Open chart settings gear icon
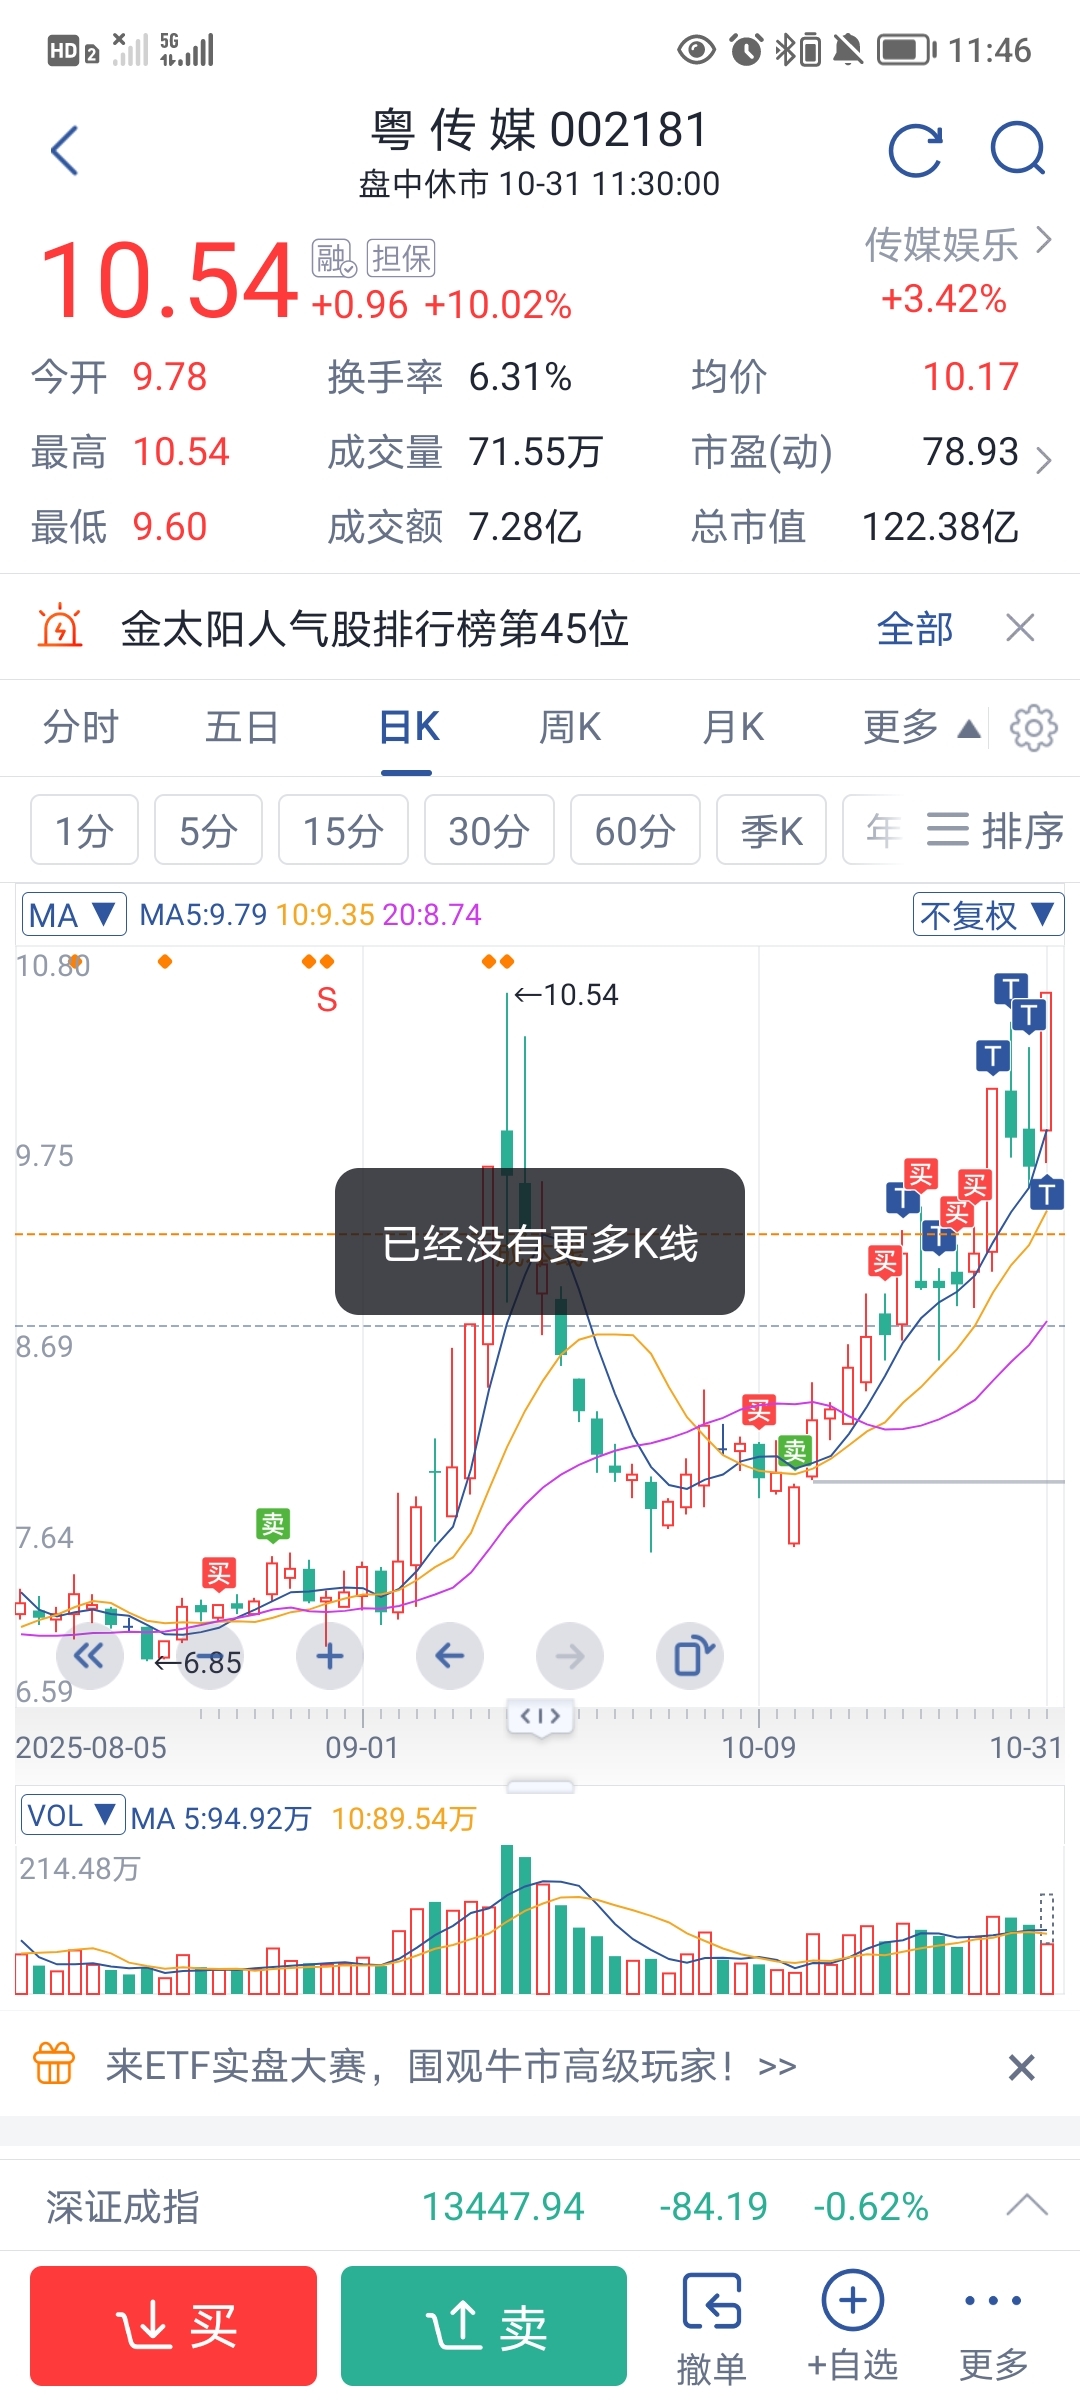Viewport: 1080px width, 2400px height. pyautogui.click(x=1033, y=728)
